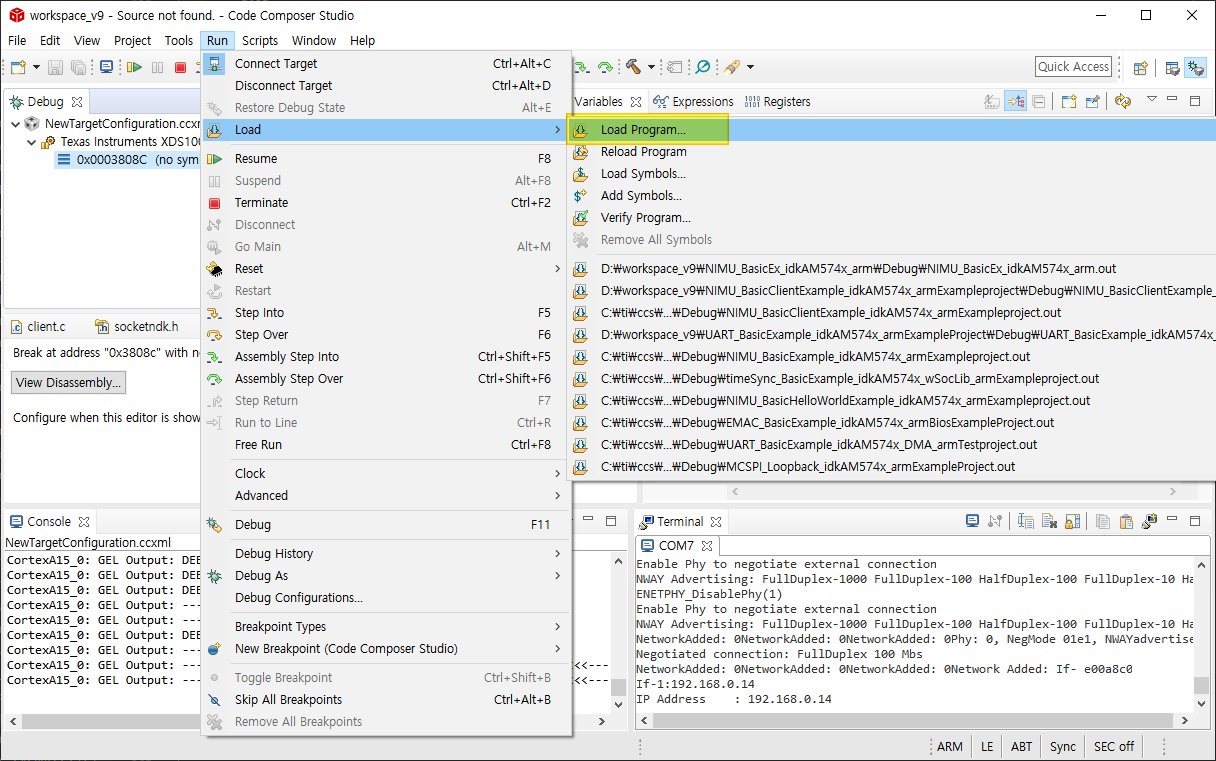Screen dimensions: 1216x761
Task: Open the highlighter pen dropdown arrow
Action: [x=750, y=67]
